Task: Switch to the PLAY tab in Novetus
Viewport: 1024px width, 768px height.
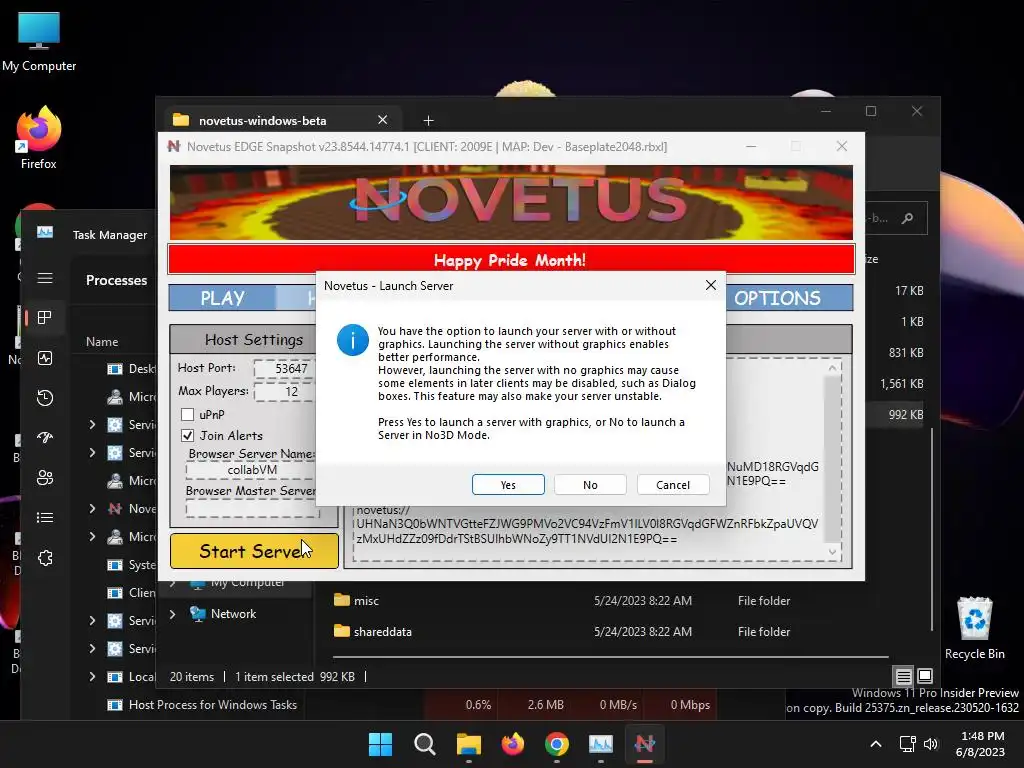Action: 222,298
